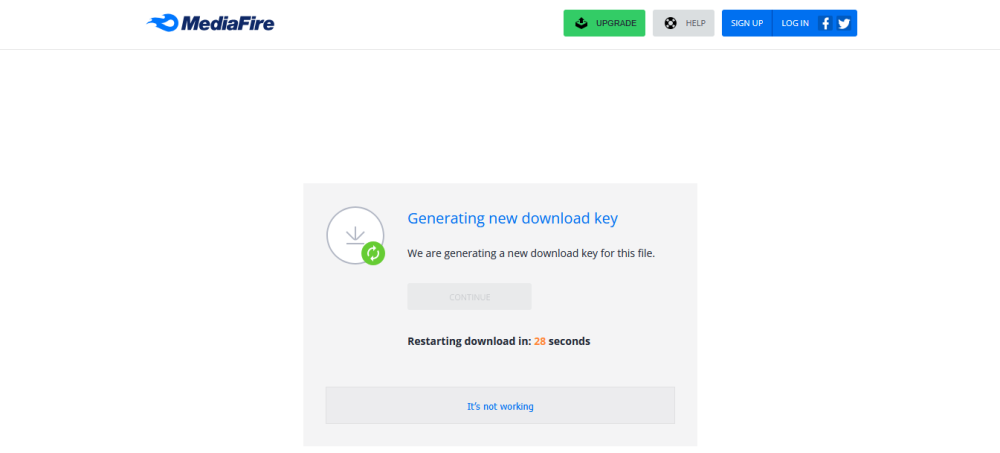Click the 'Restarting download in:' label
The height and width of the screenshot is (453, 1000).
pyautogui.click(x=468, y=341)
